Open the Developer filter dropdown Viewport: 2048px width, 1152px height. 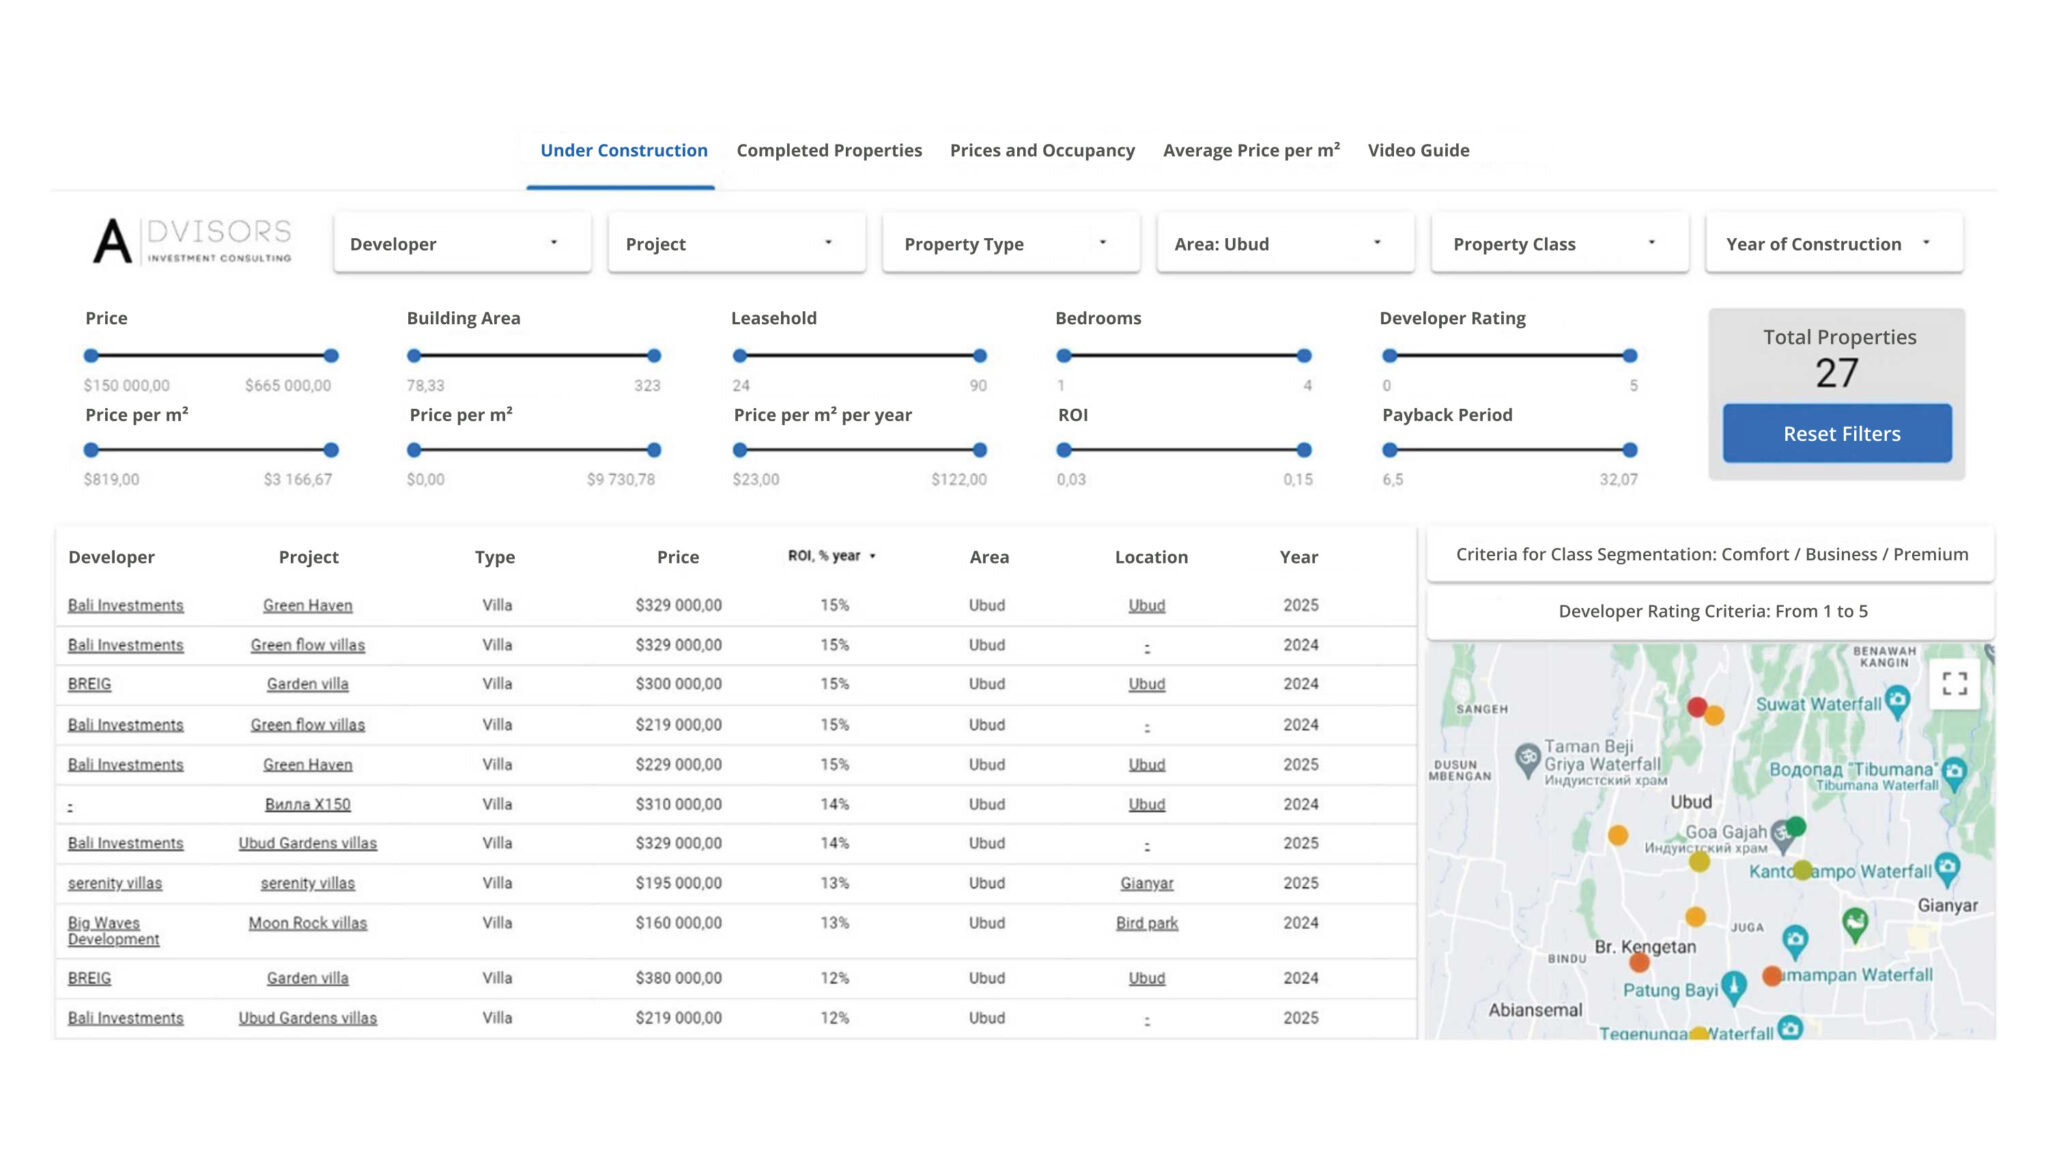(461, 243)
